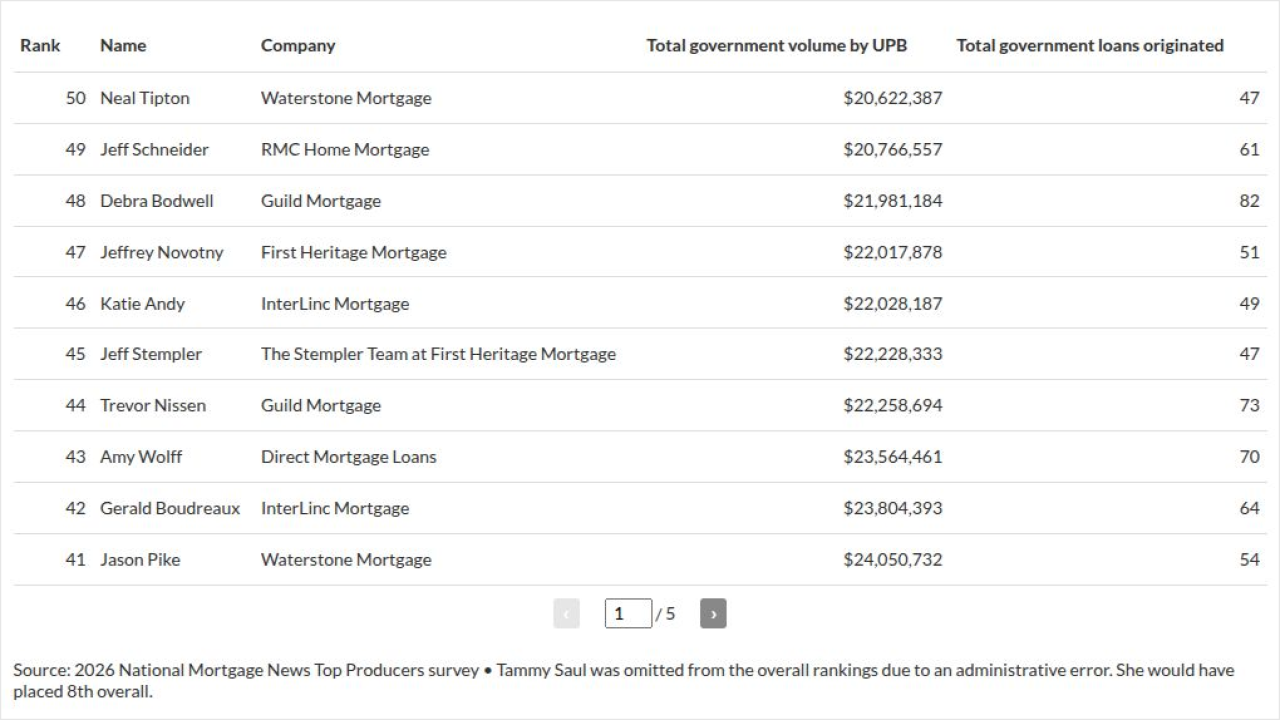Click the Source footnote text
1280x720 pixels.
[624, 680]
